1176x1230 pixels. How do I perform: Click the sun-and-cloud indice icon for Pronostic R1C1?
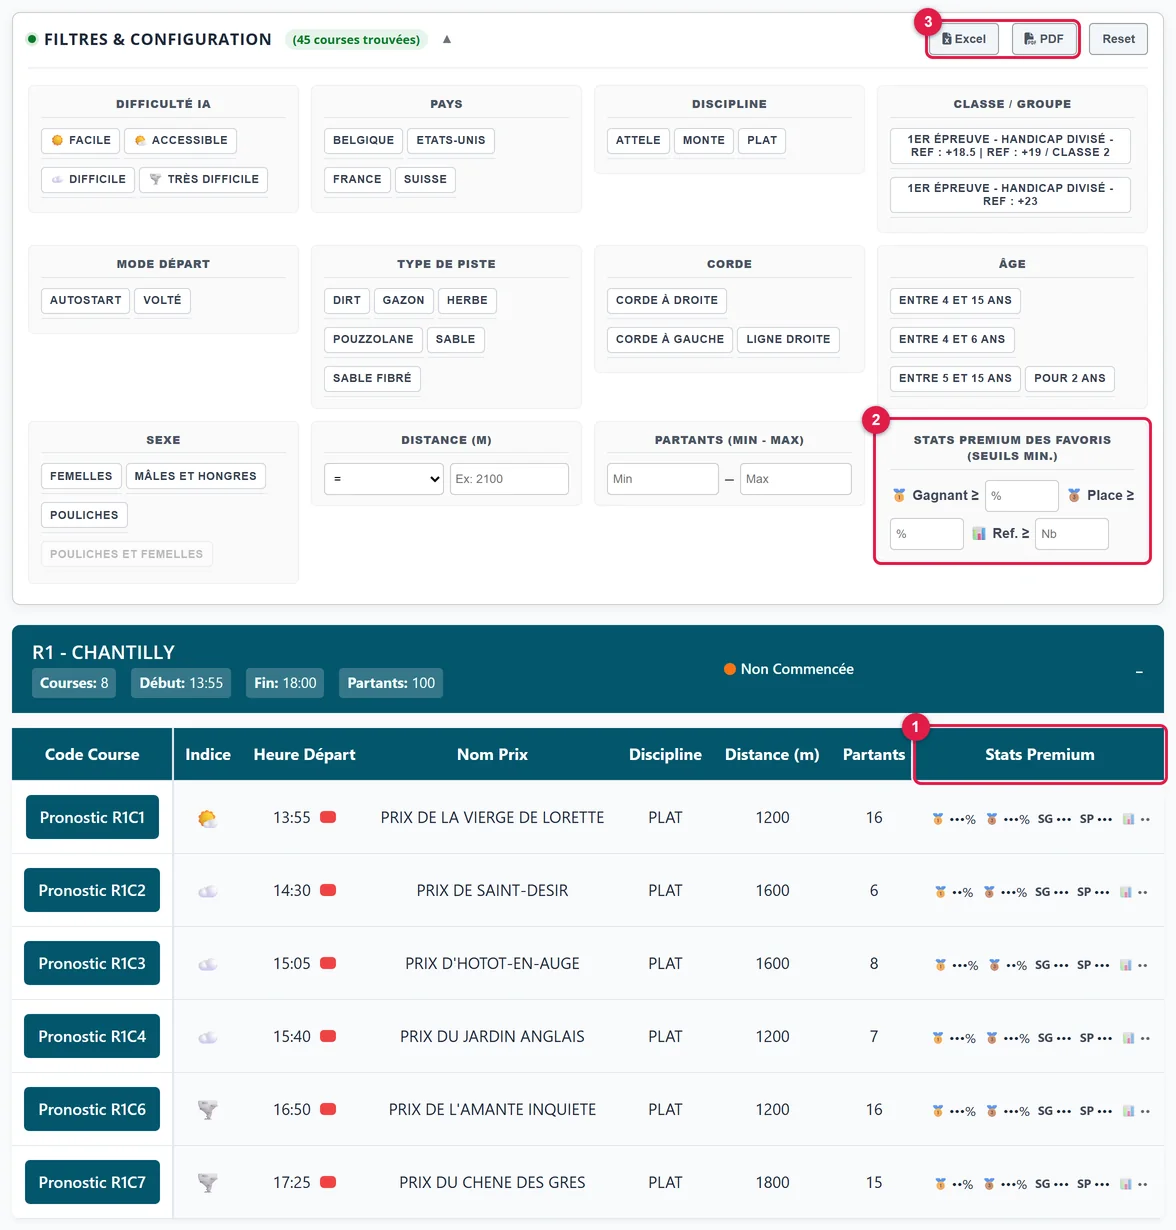point(208,819)
